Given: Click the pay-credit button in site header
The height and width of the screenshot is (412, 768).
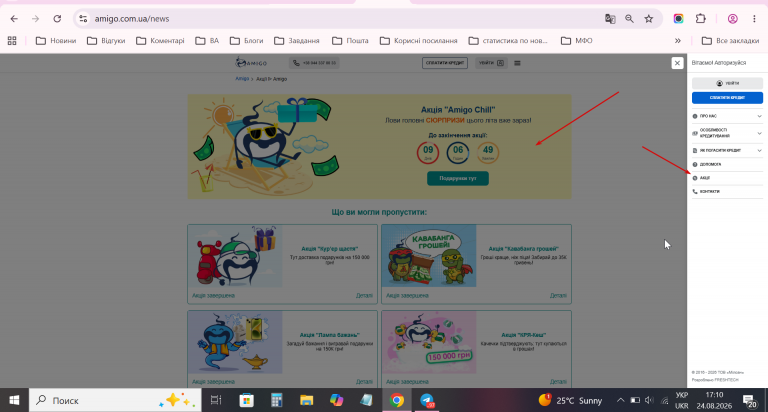Looking at the screenshot, I should coord(445,63).
